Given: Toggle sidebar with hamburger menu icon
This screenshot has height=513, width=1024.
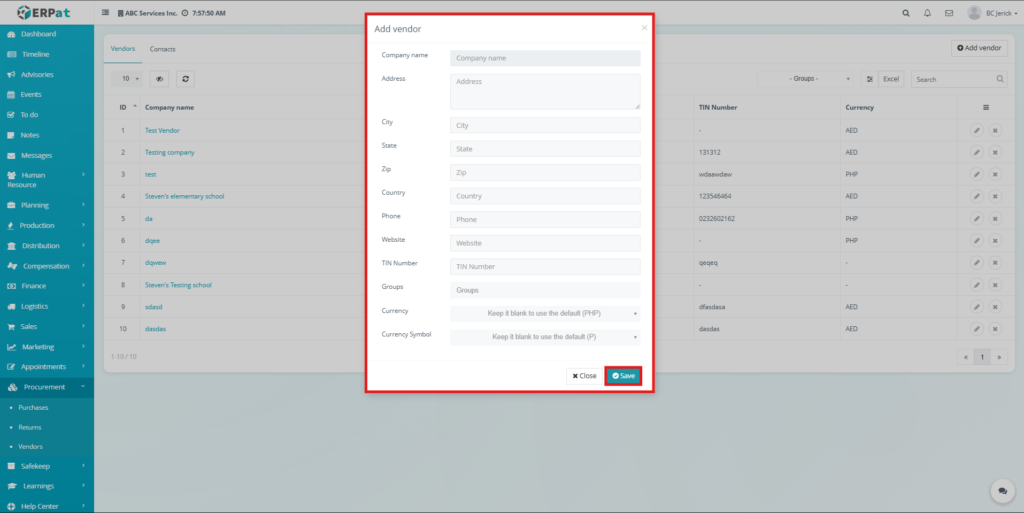Looking at the screenshot, I should tap(105, 12).
